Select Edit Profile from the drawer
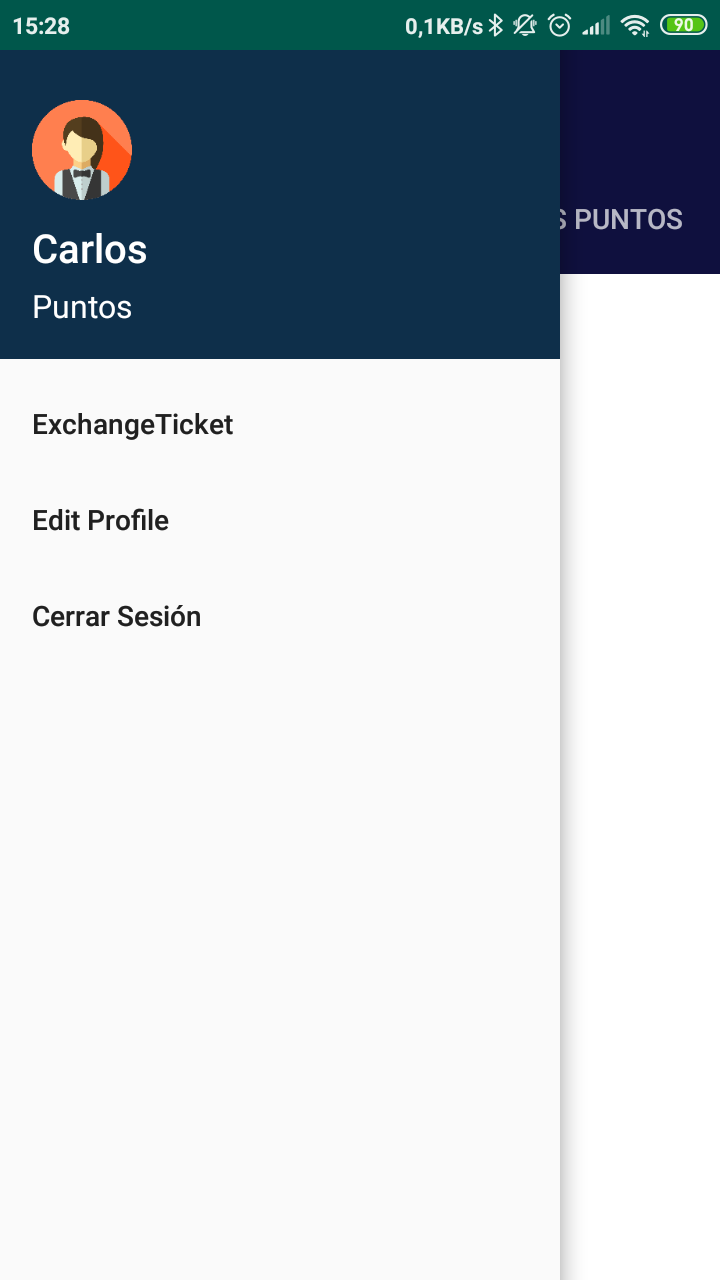720x1280 pixels. (101, 521)
